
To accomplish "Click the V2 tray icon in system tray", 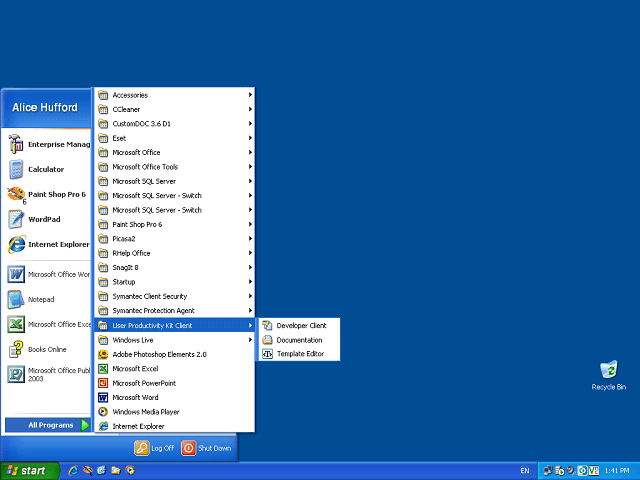I will click(x=593, y=471).
